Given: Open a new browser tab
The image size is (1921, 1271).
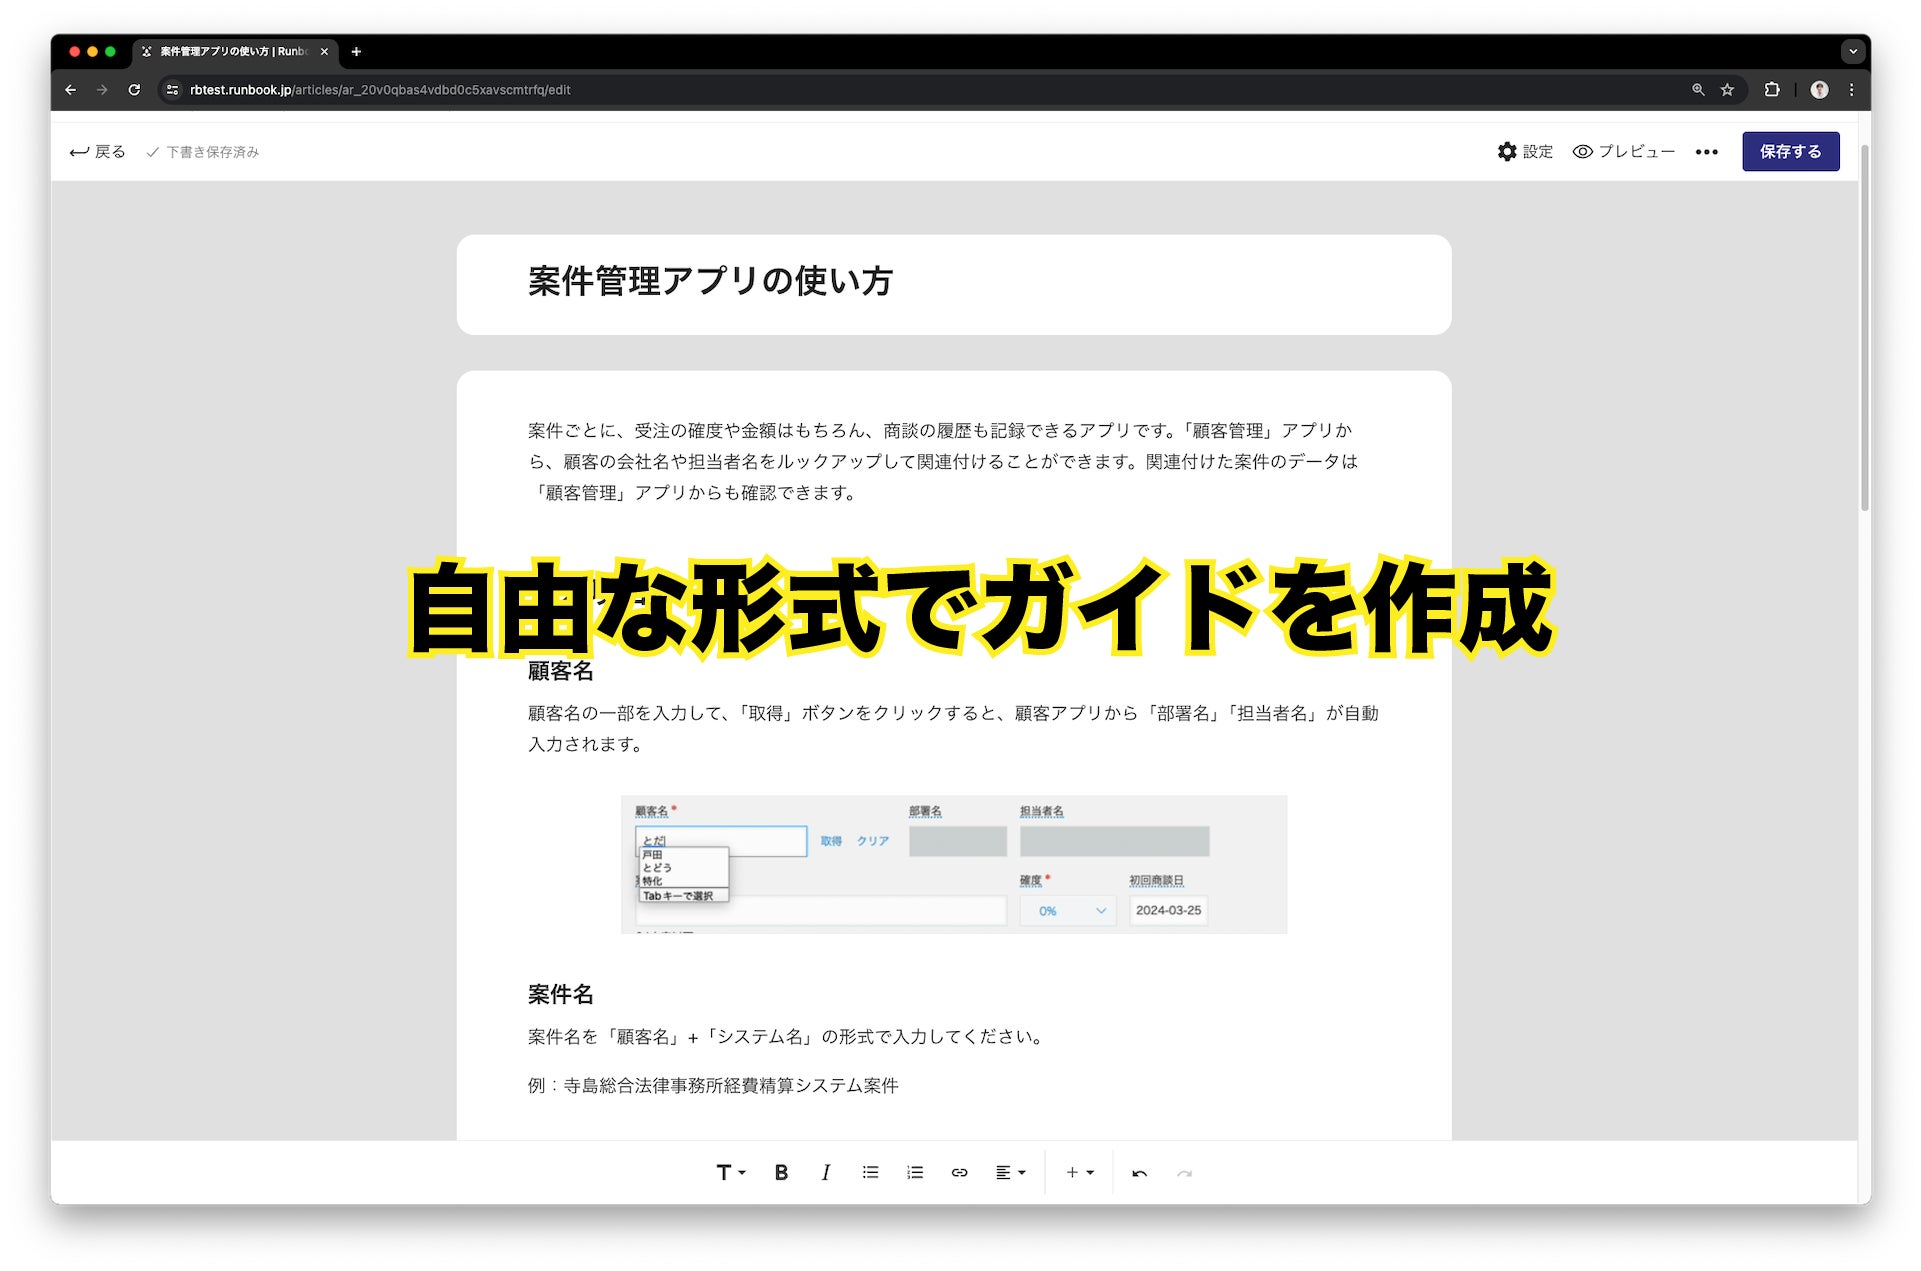Looking at the screenshot, I should [356, 51].
